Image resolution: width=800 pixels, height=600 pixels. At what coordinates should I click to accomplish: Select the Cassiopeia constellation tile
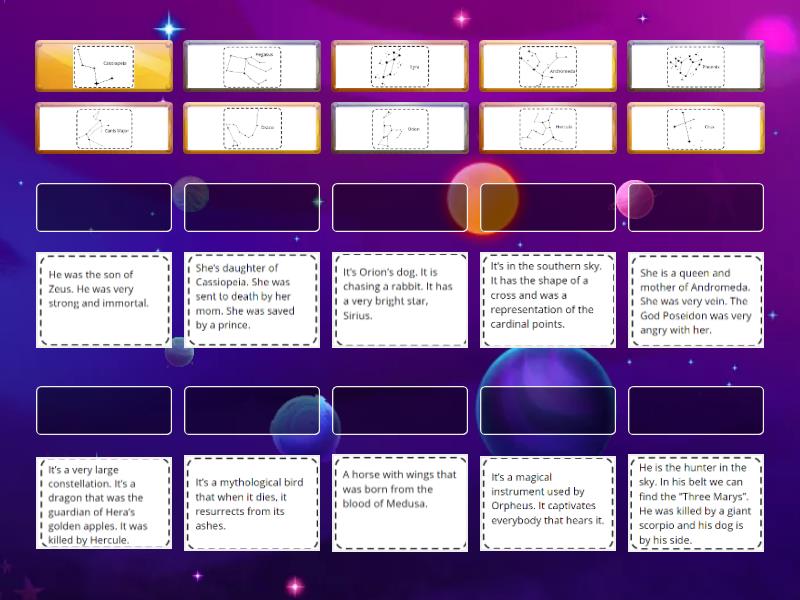tap(104, 66)
